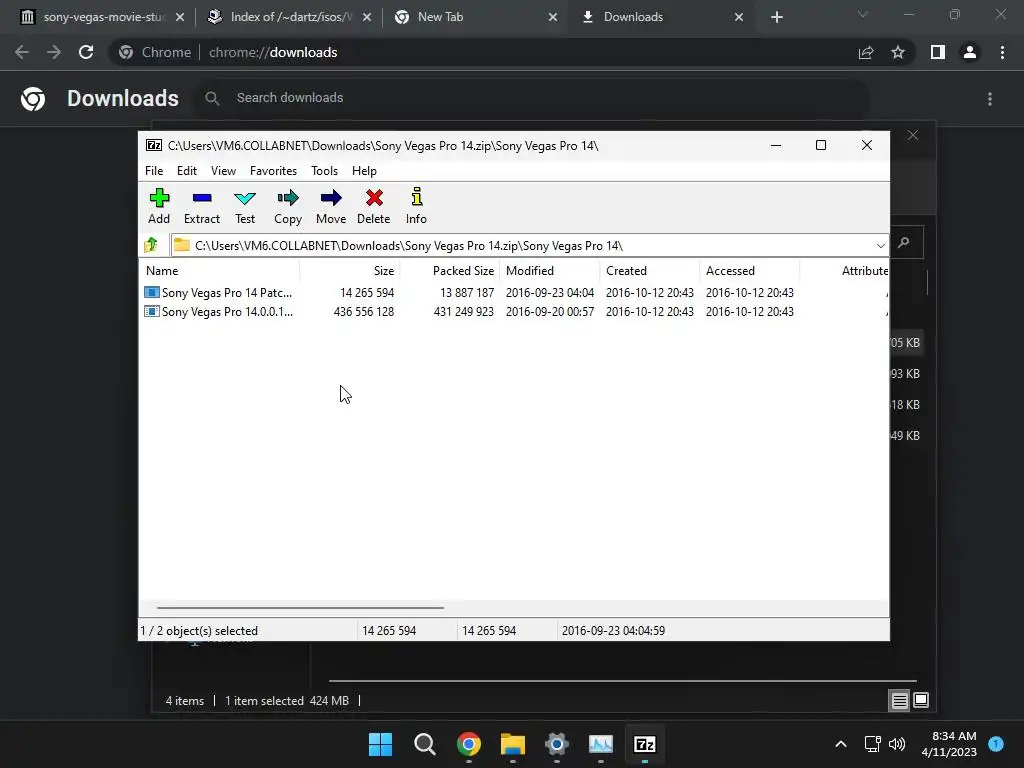Open Chrome three-dot main menu
Viewport: 1024px width, 768px height.
click(x=1002, y=52)
